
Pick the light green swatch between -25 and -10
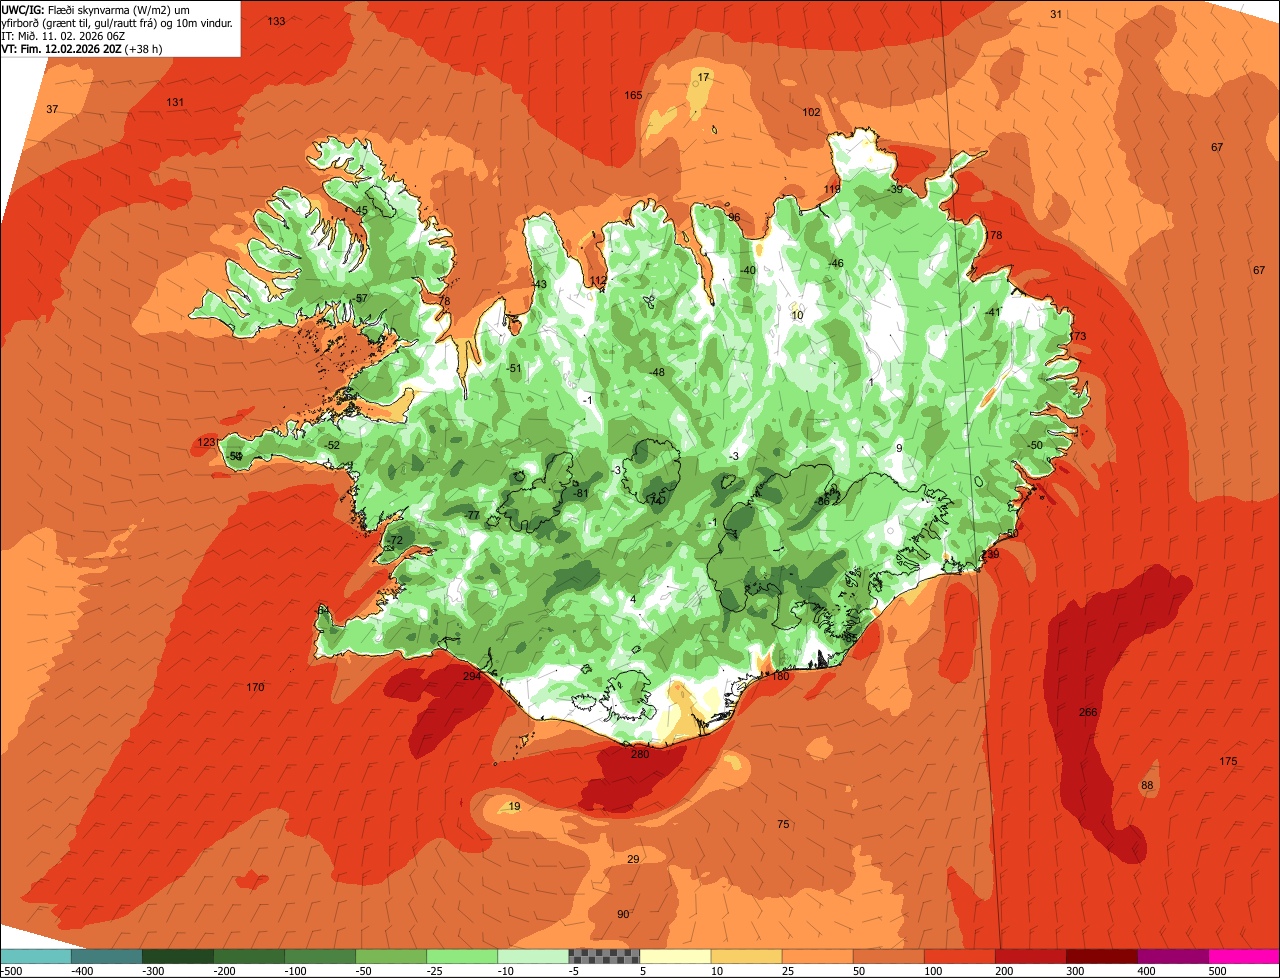pos(462,957)
